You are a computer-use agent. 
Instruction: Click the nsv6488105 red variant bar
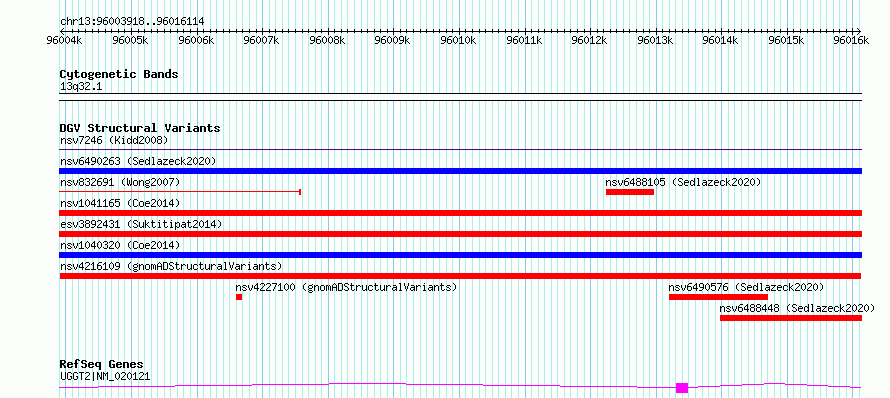click(630, 192)
